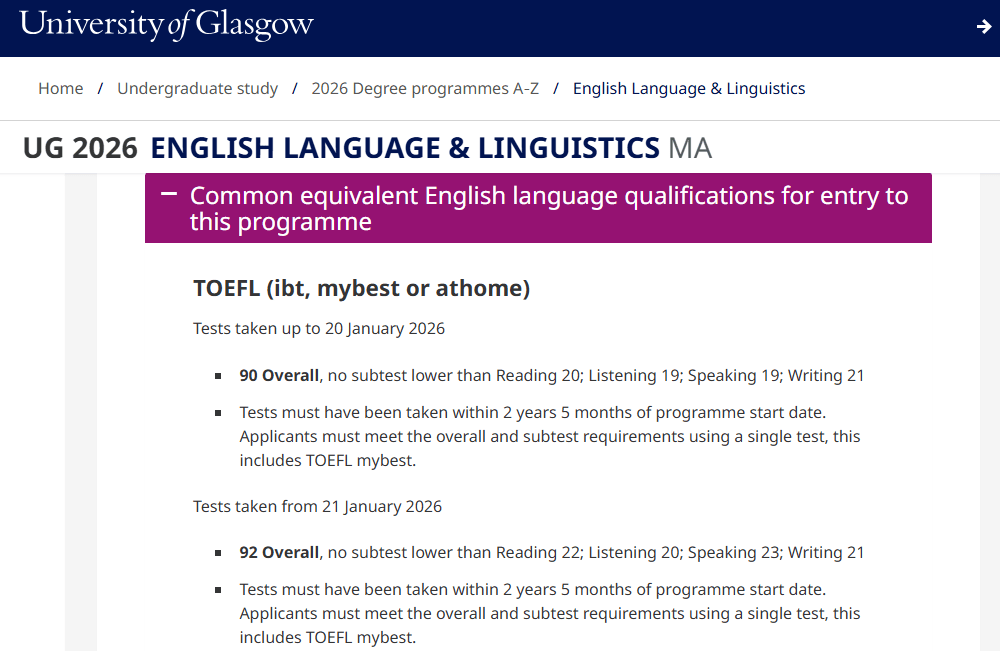Click the University of Glasgow logo
This screenshot has width=1000, height=651.
point(166,24)
